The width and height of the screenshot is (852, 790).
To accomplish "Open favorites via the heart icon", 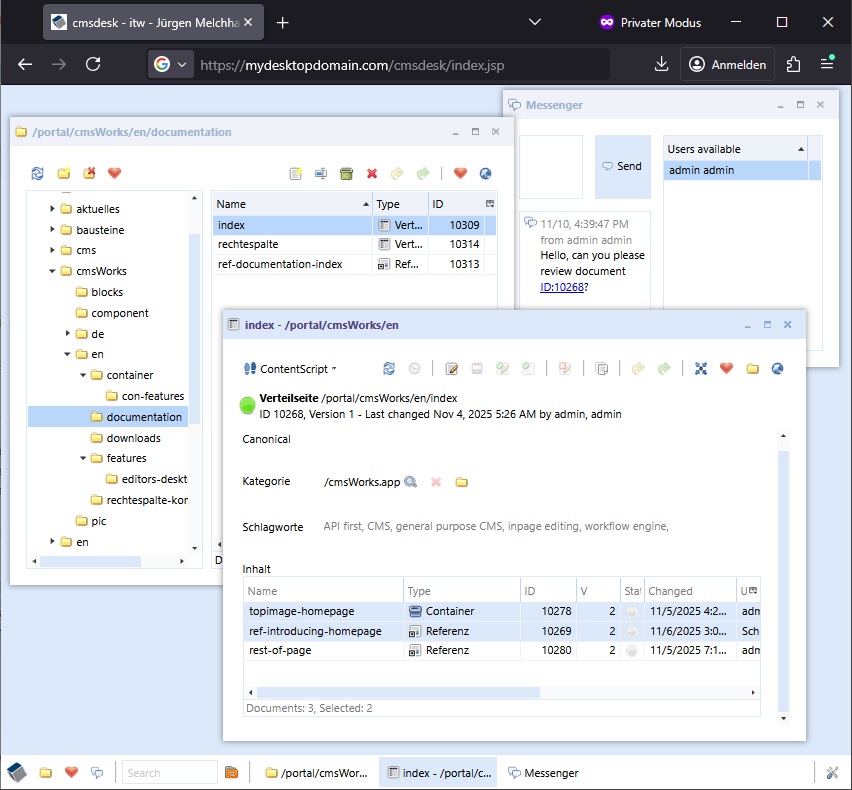I will [x=114, y=173].
